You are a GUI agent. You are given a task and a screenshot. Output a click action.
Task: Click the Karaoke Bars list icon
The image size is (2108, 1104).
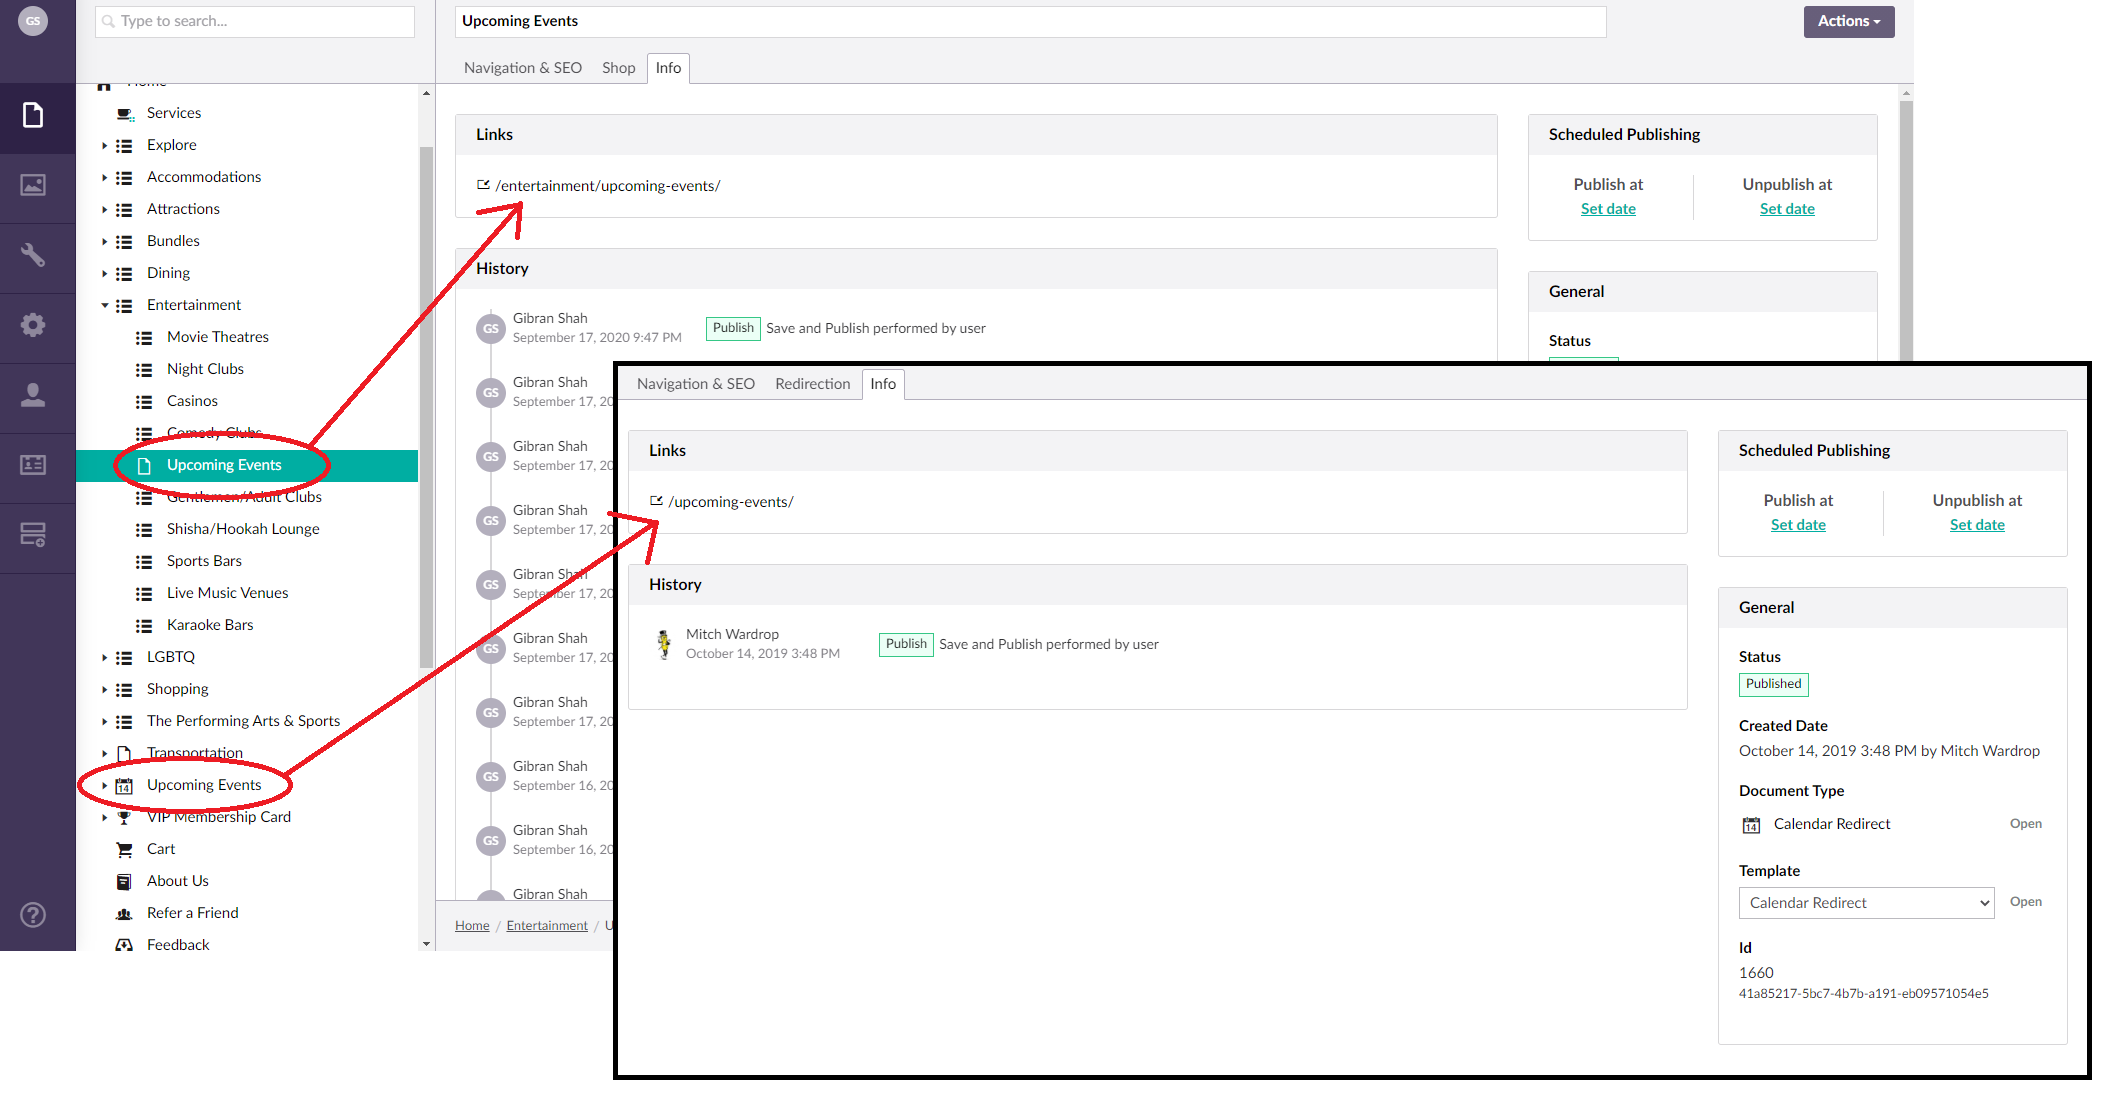pyautogui.click(x=144, y=626)
